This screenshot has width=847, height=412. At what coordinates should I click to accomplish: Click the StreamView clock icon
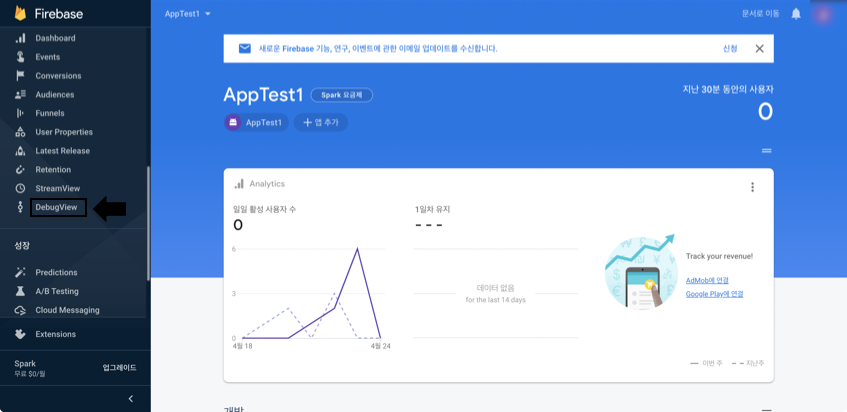(20, 188)
